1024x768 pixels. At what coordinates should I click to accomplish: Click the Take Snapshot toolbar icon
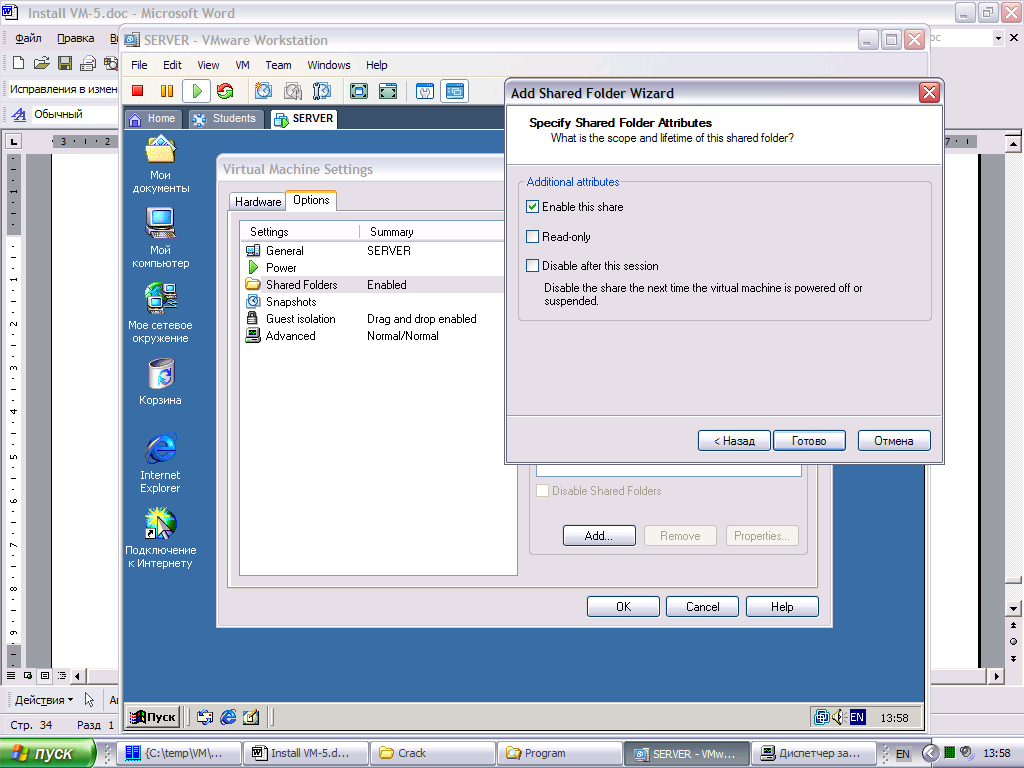click(x=263, y=91)
